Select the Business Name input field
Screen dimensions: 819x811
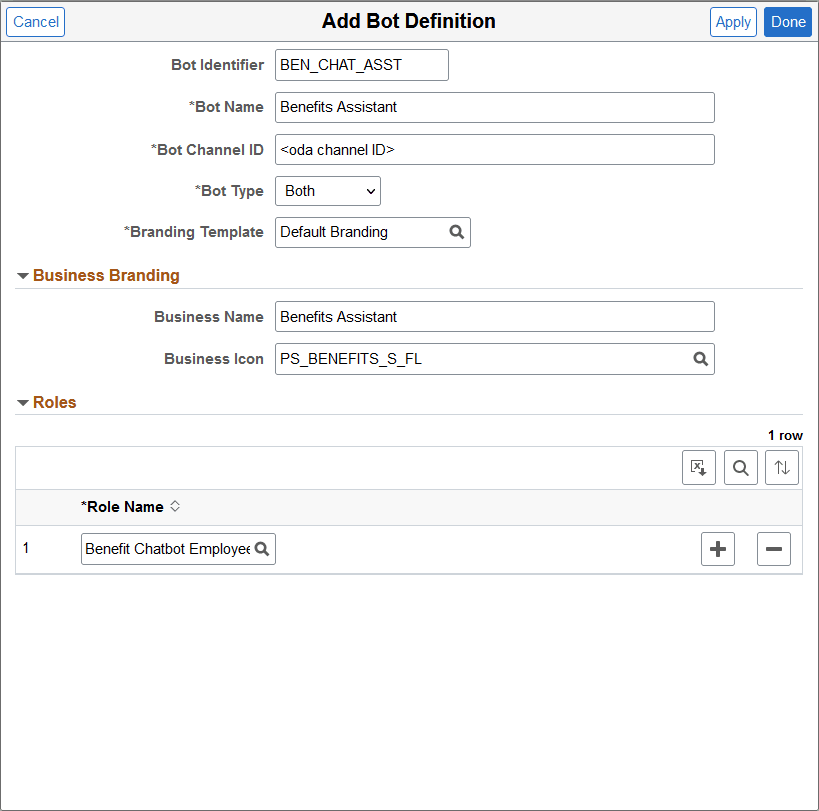point(494,316)
